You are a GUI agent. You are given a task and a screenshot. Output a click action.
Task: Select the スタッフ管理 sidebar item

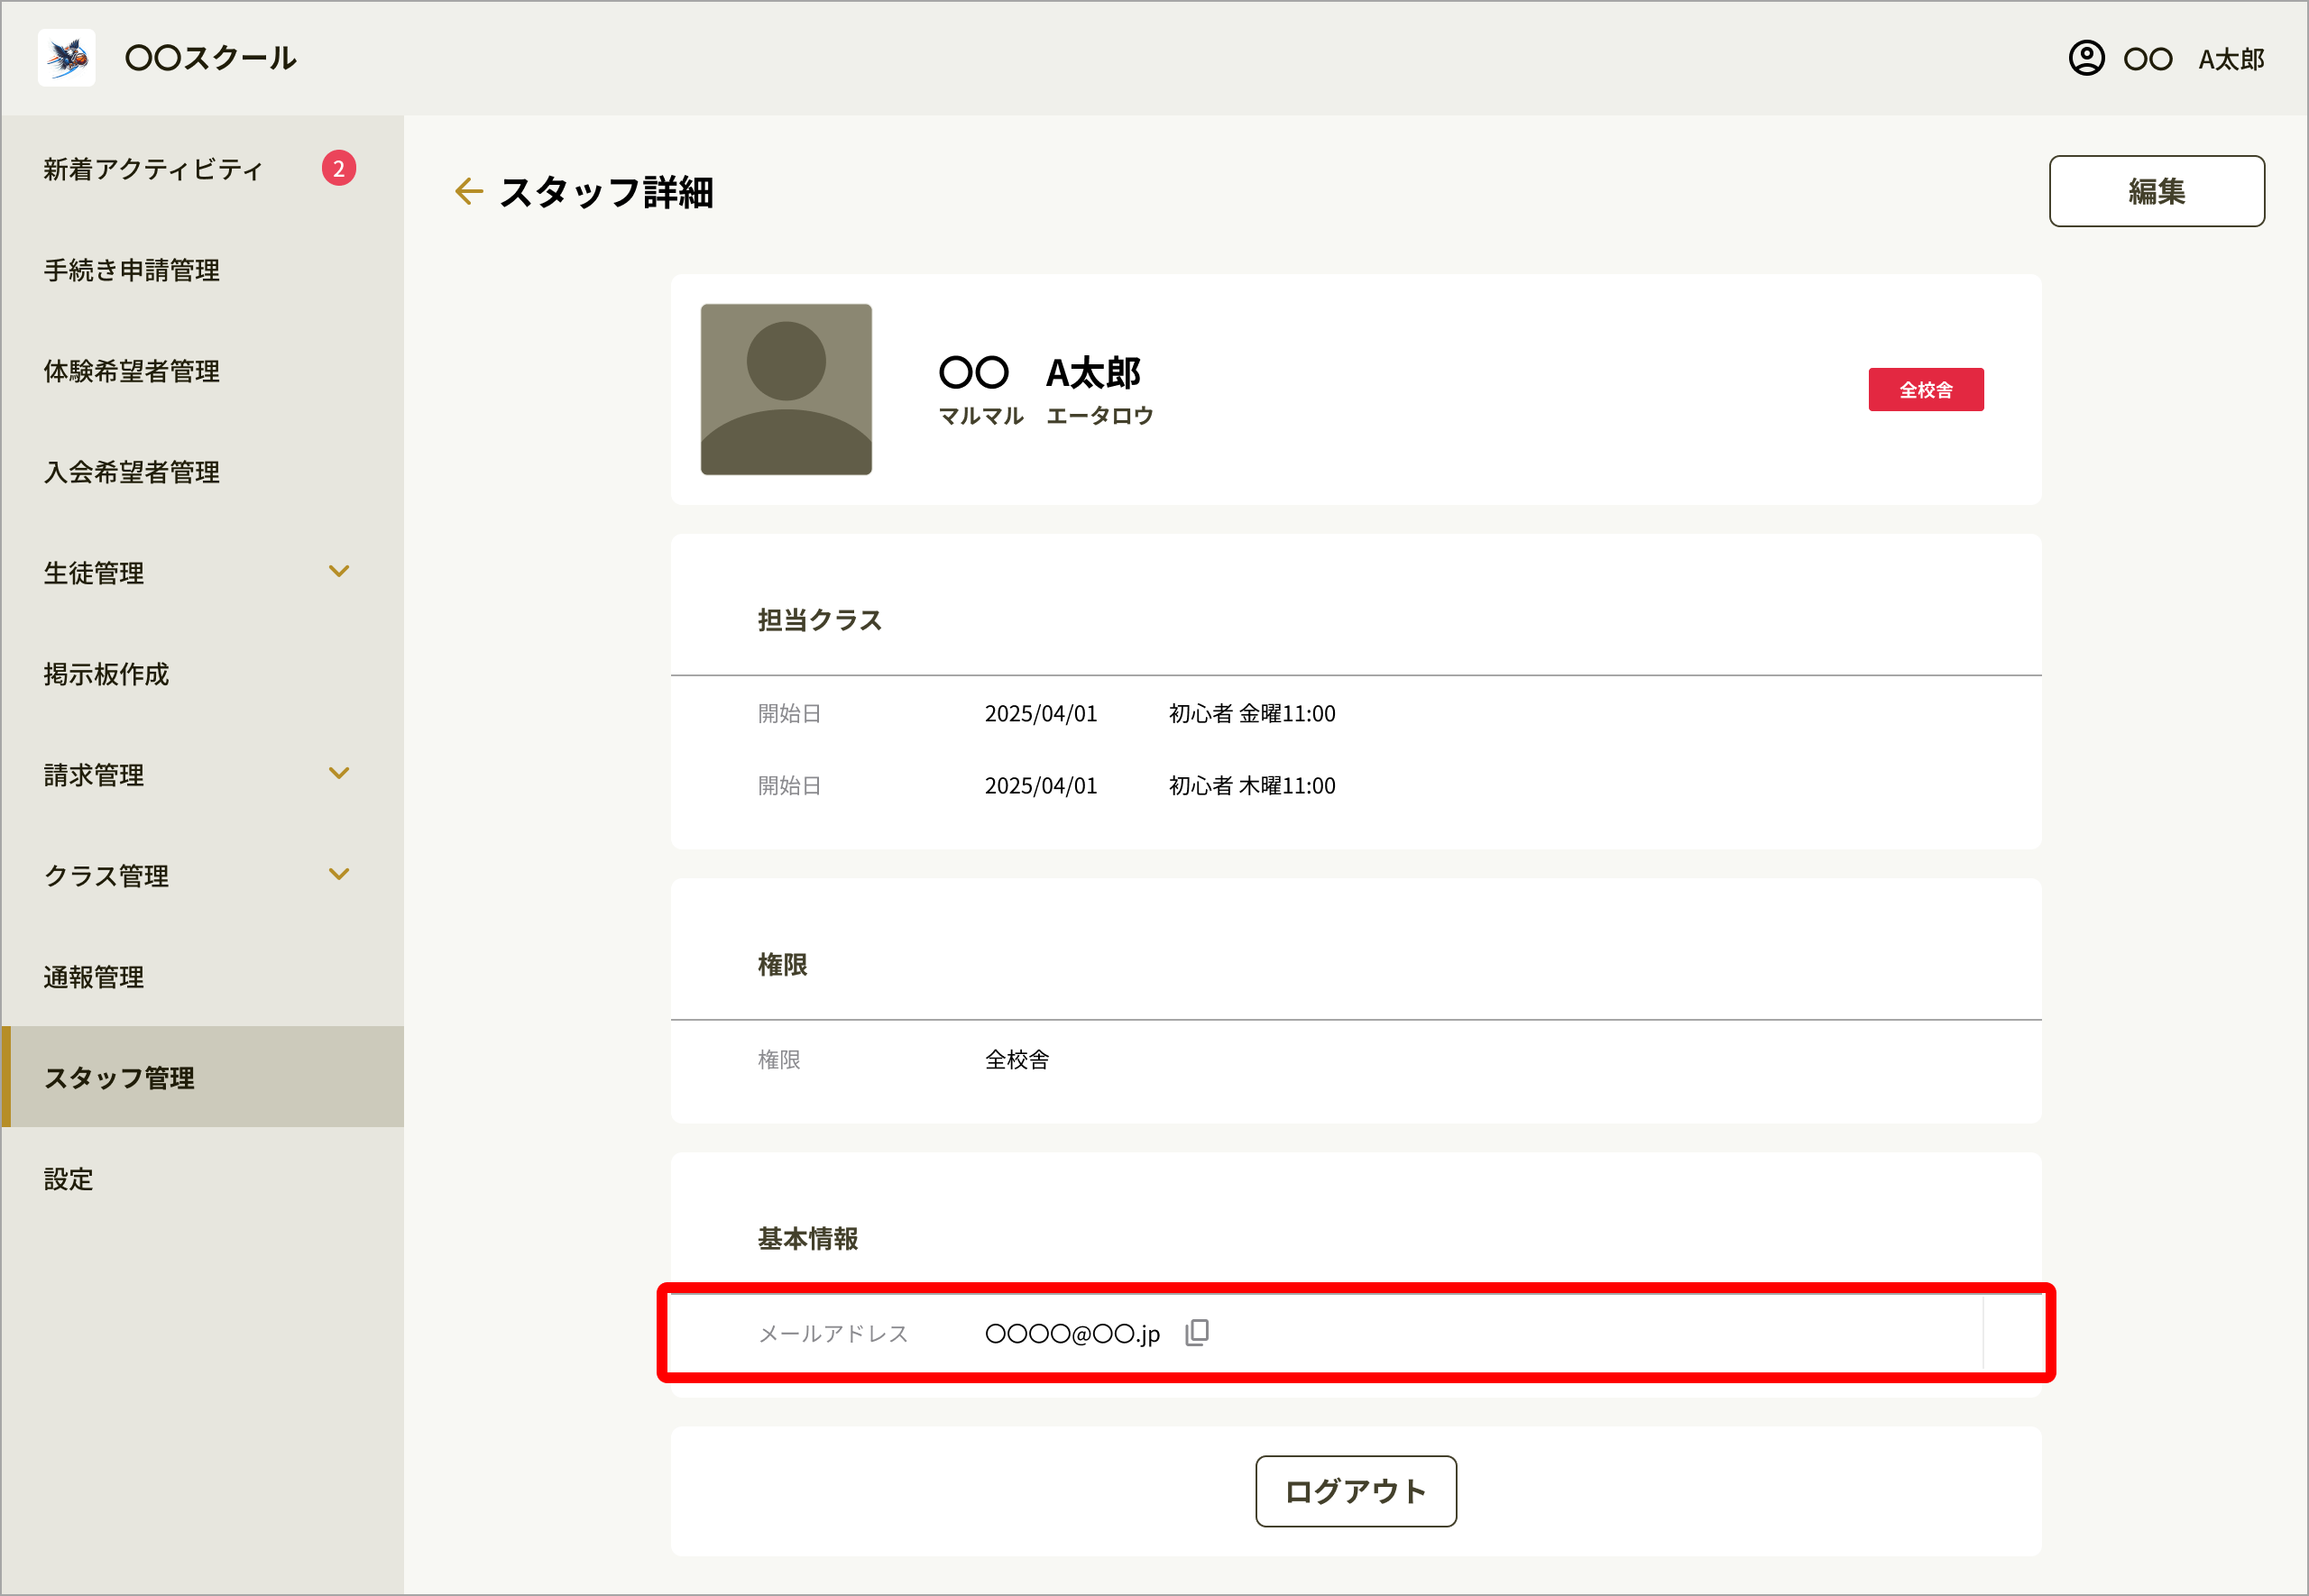[x=202, y=1077]
